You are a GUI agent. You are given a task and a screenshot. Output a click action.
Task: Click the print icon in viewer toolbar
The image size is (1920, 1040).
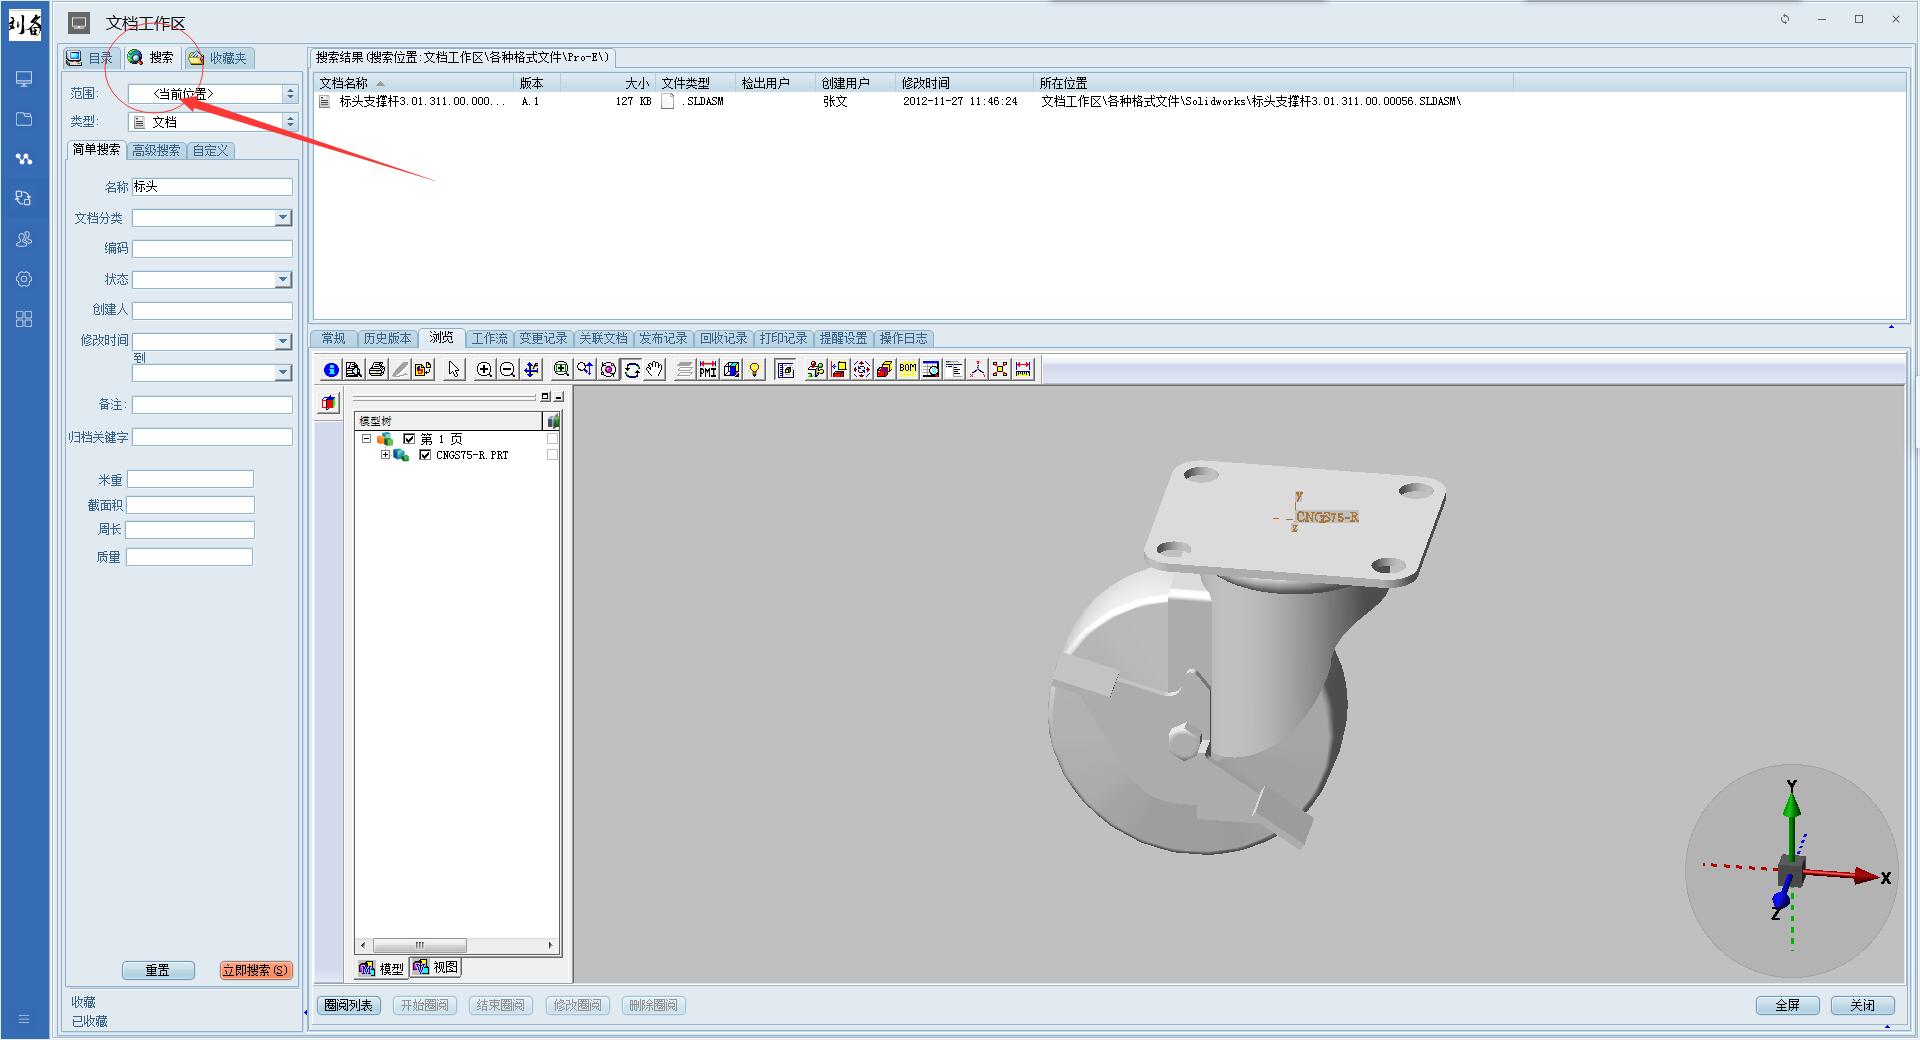[x=377, y=370]
